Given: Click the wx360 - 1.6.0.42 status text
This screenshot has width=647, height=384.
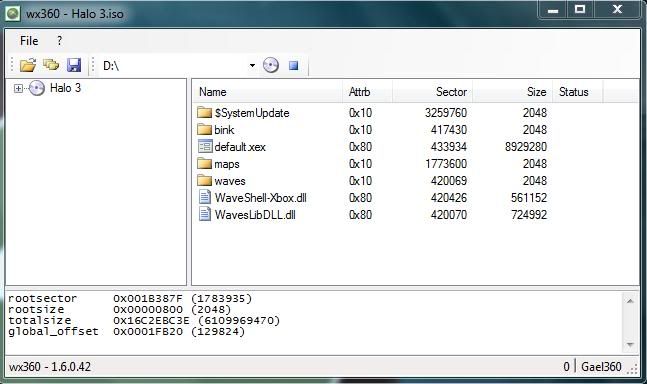Looking at the screenshot, I should pos(50,367).
